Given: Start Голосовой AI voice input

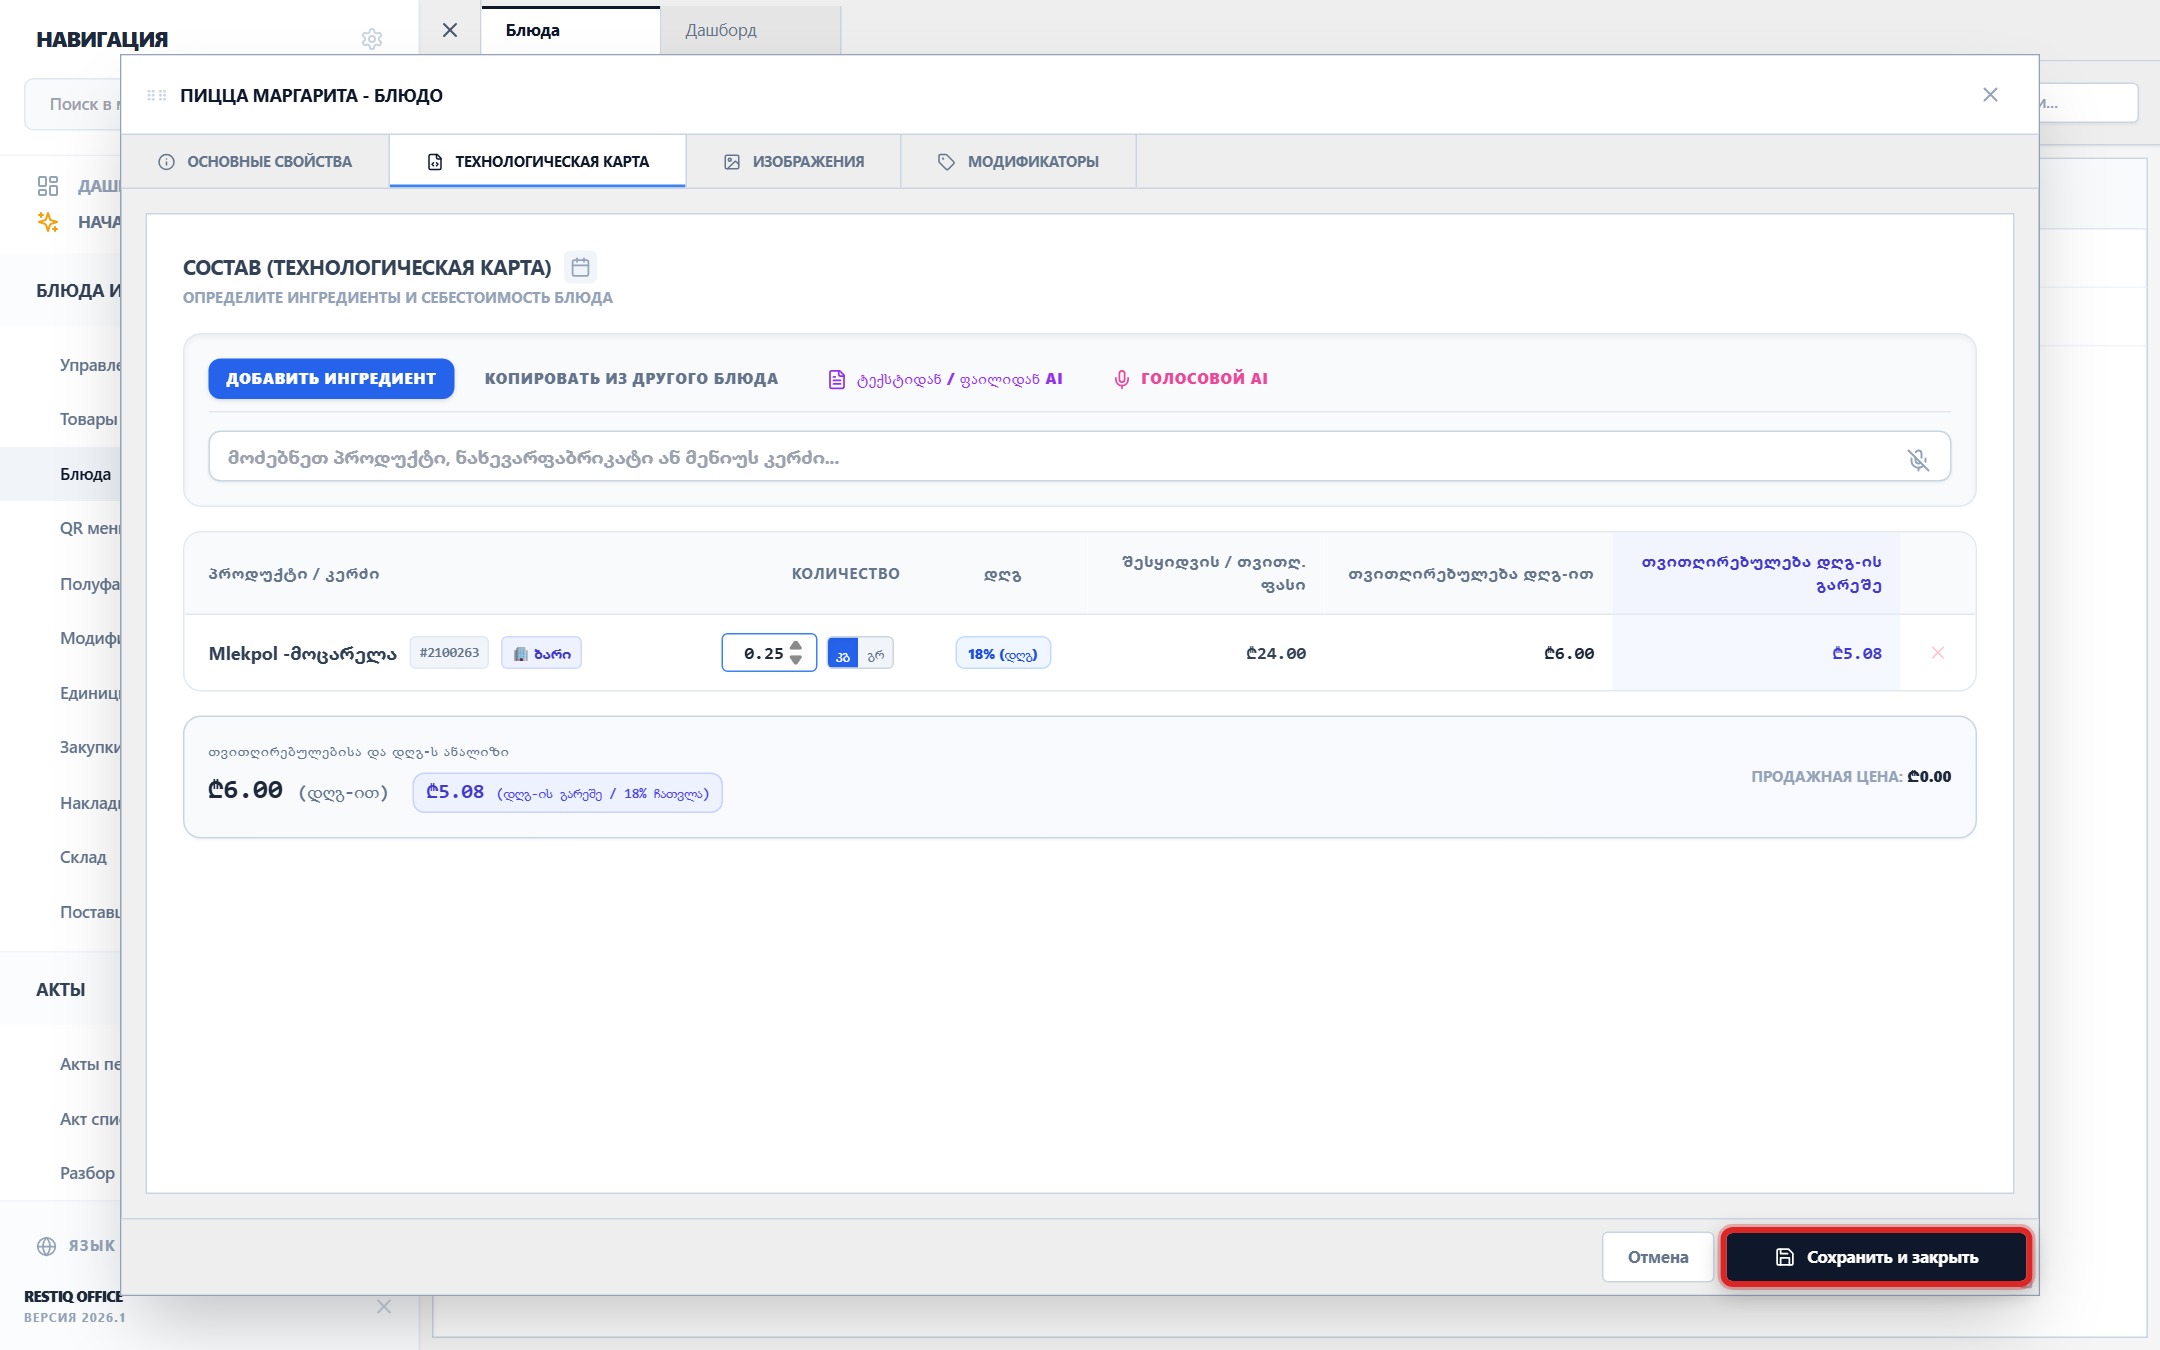Looking at the screenshot, I should (x=1191, y=378).
